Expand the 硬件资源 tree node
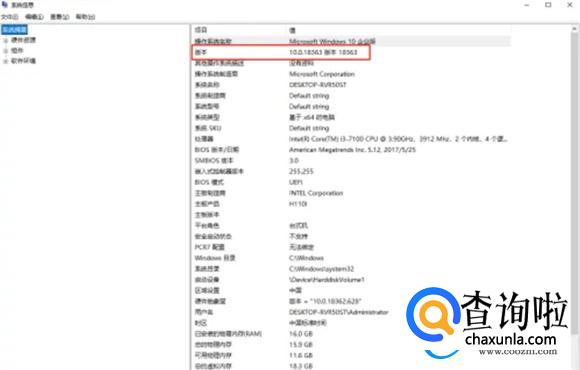 6,40
